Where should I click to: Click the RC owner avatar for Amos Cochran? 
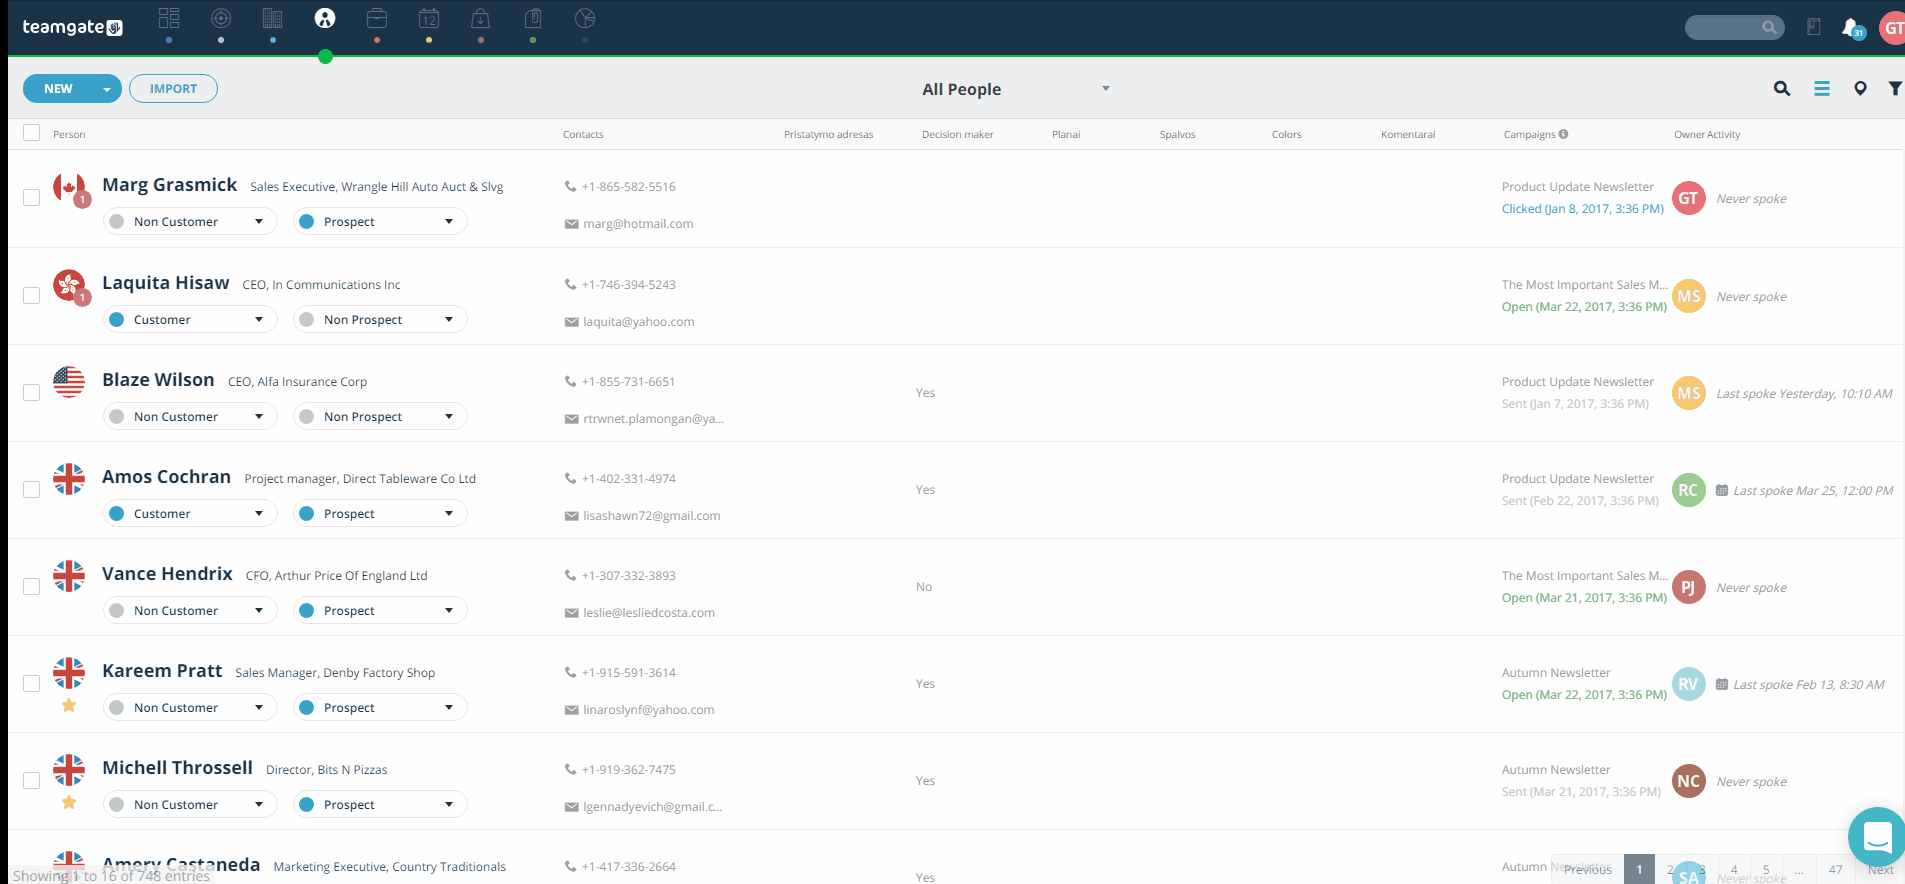pos(1689,490)
